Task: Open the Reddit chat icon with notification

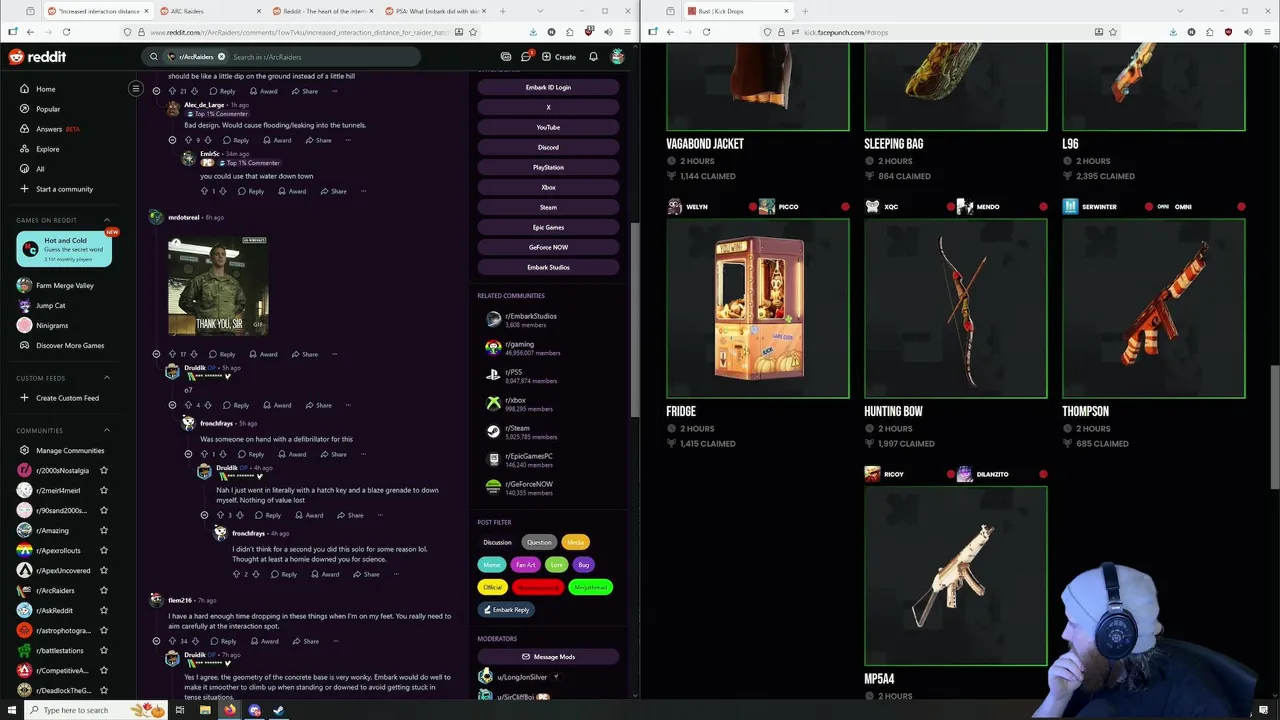Action: (x=526, y=57)
